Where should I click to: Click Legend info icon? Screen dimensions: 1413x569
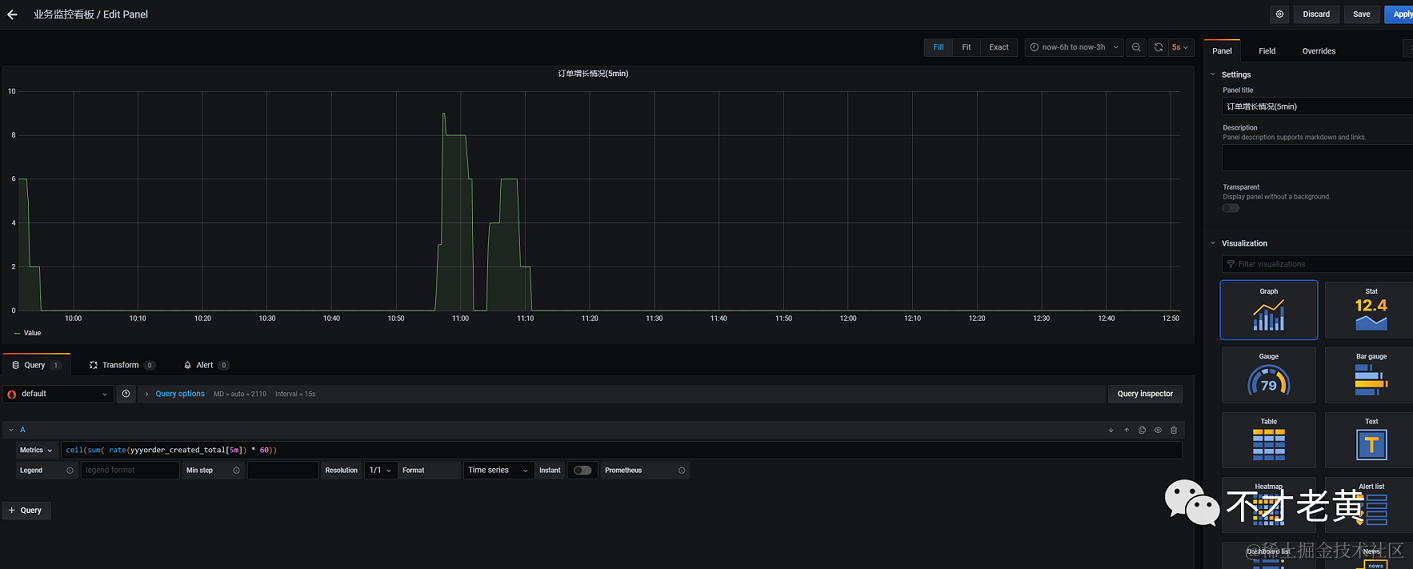pyautogui.click(x=70, y=470)
